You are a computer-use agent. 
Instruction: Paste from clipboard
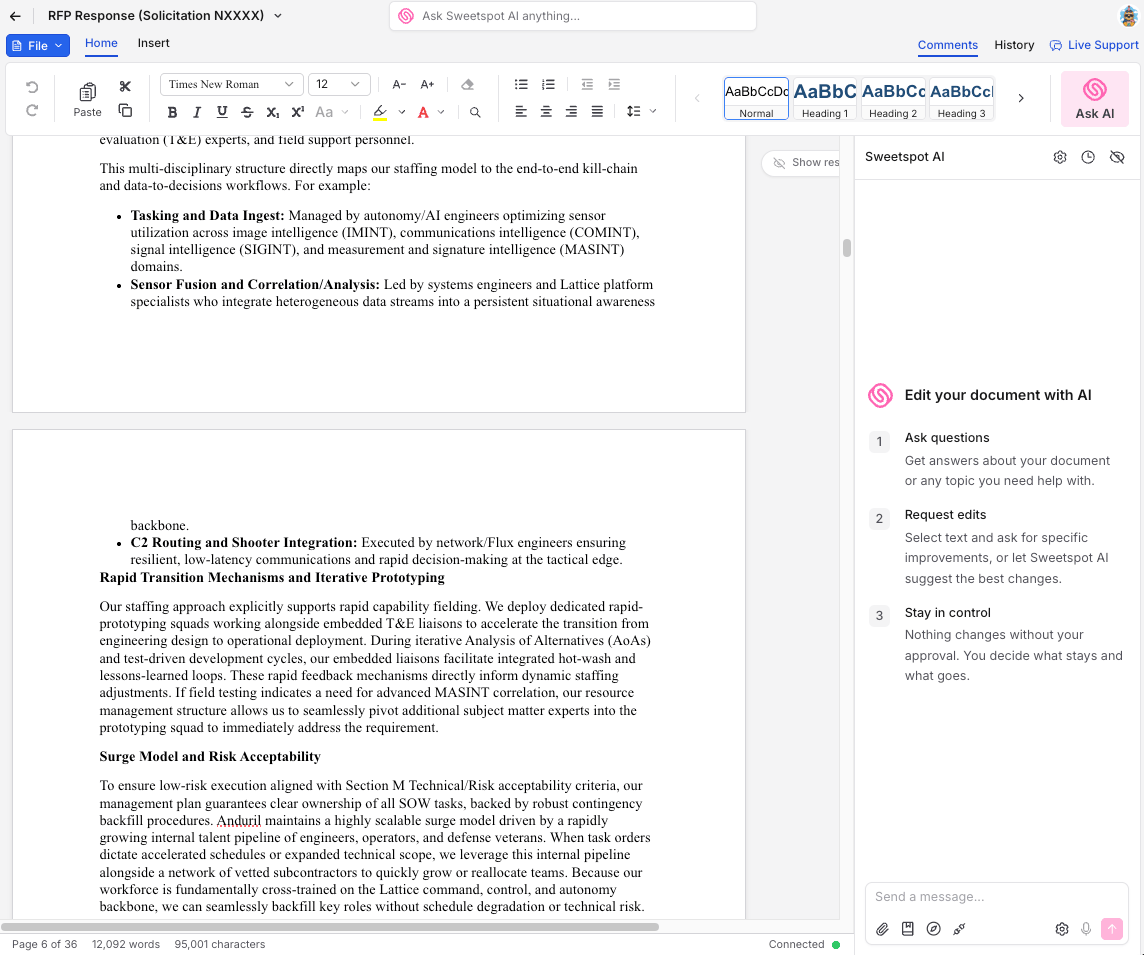coord(88,99)
